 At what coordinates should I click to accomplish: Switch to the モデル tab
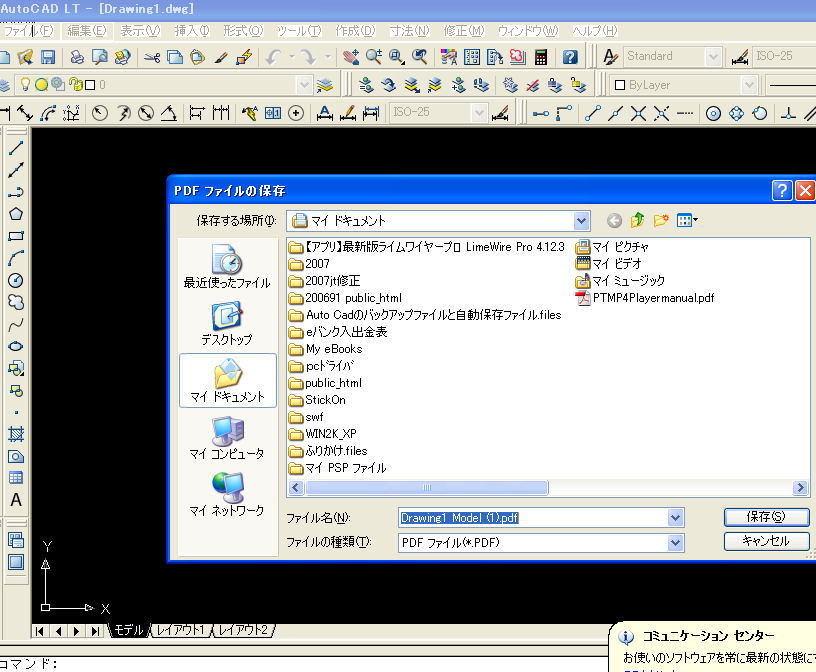(129, 630)
